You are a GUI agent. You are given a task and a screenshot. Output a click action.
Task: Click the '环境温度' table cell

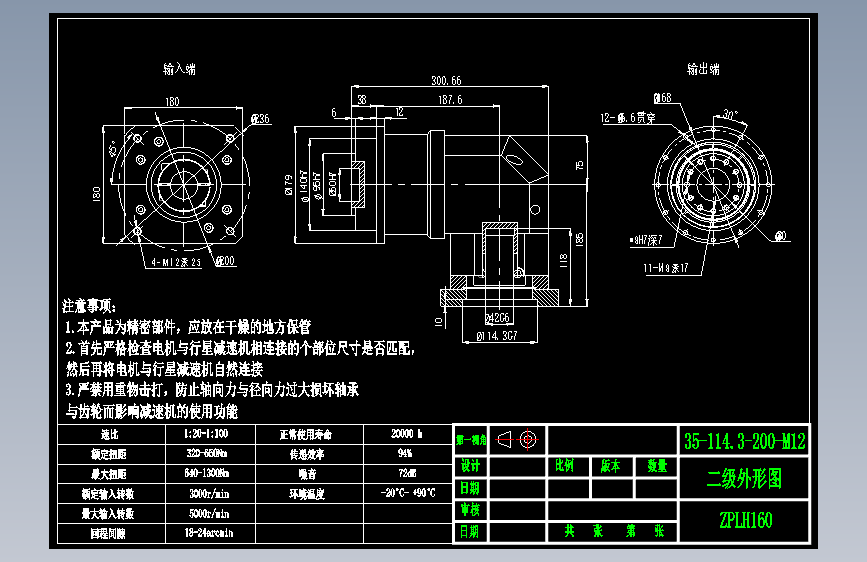(x=307, y=495)
